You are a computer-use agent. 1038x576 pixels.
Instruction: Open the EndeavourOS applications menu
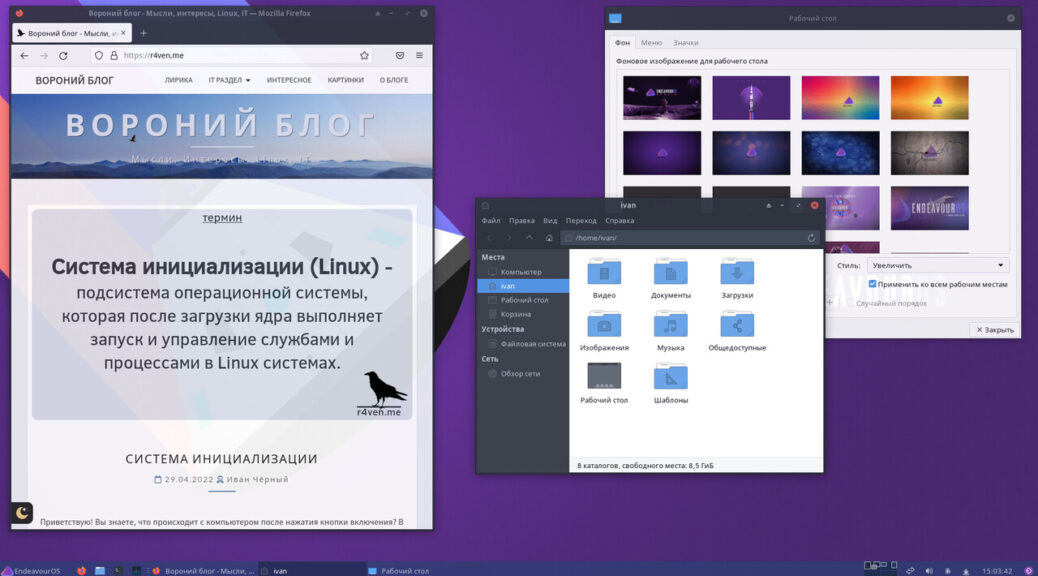point(31,571)
